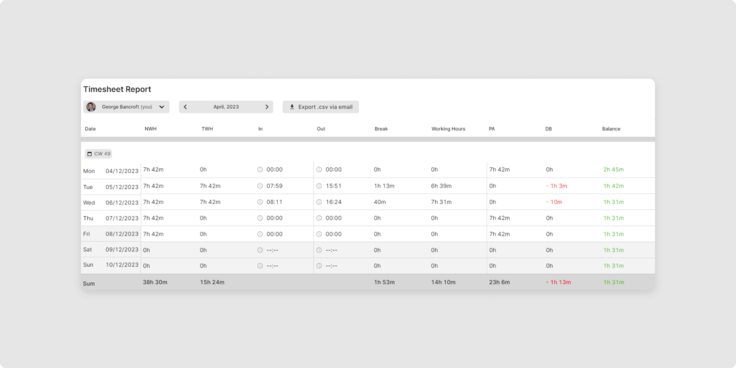
Task: Click George Bancroft's avatar picture
Action: click(x=91, y=107)
